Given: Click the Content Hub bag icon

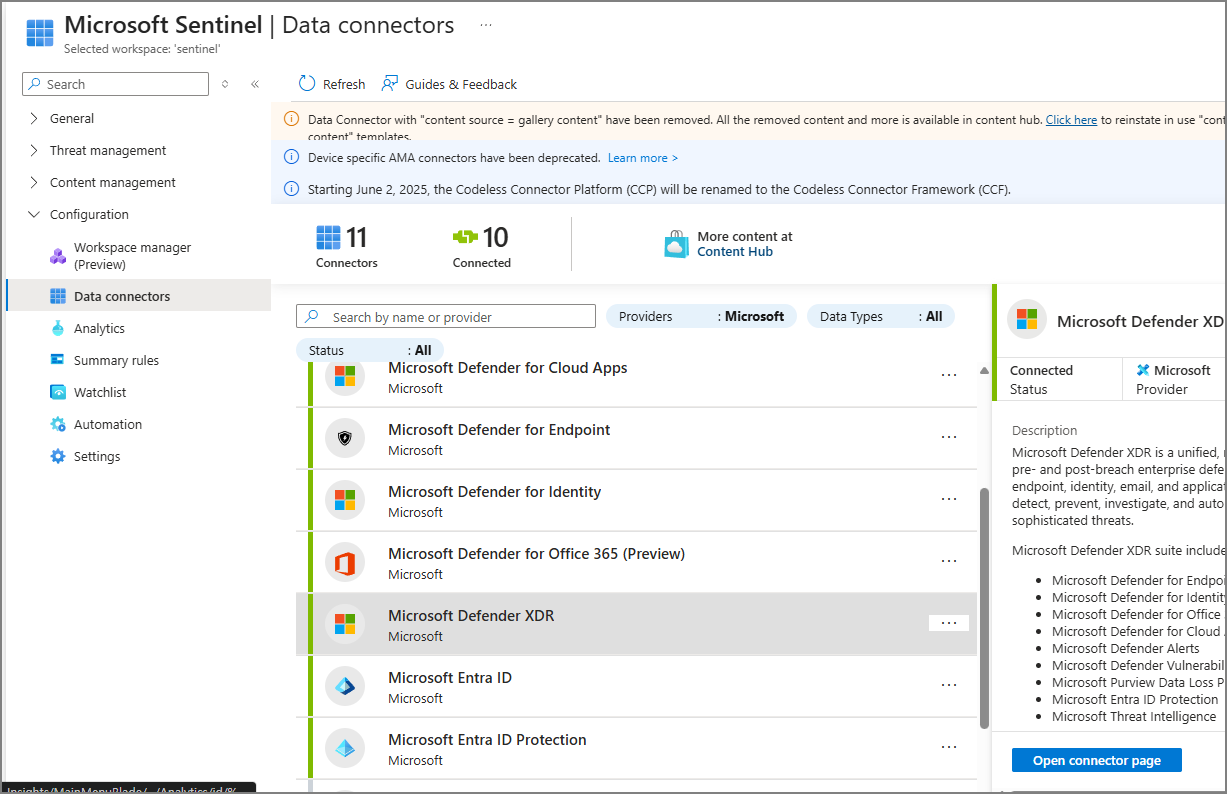Looking at the screenshot, I should coord(677,244).
